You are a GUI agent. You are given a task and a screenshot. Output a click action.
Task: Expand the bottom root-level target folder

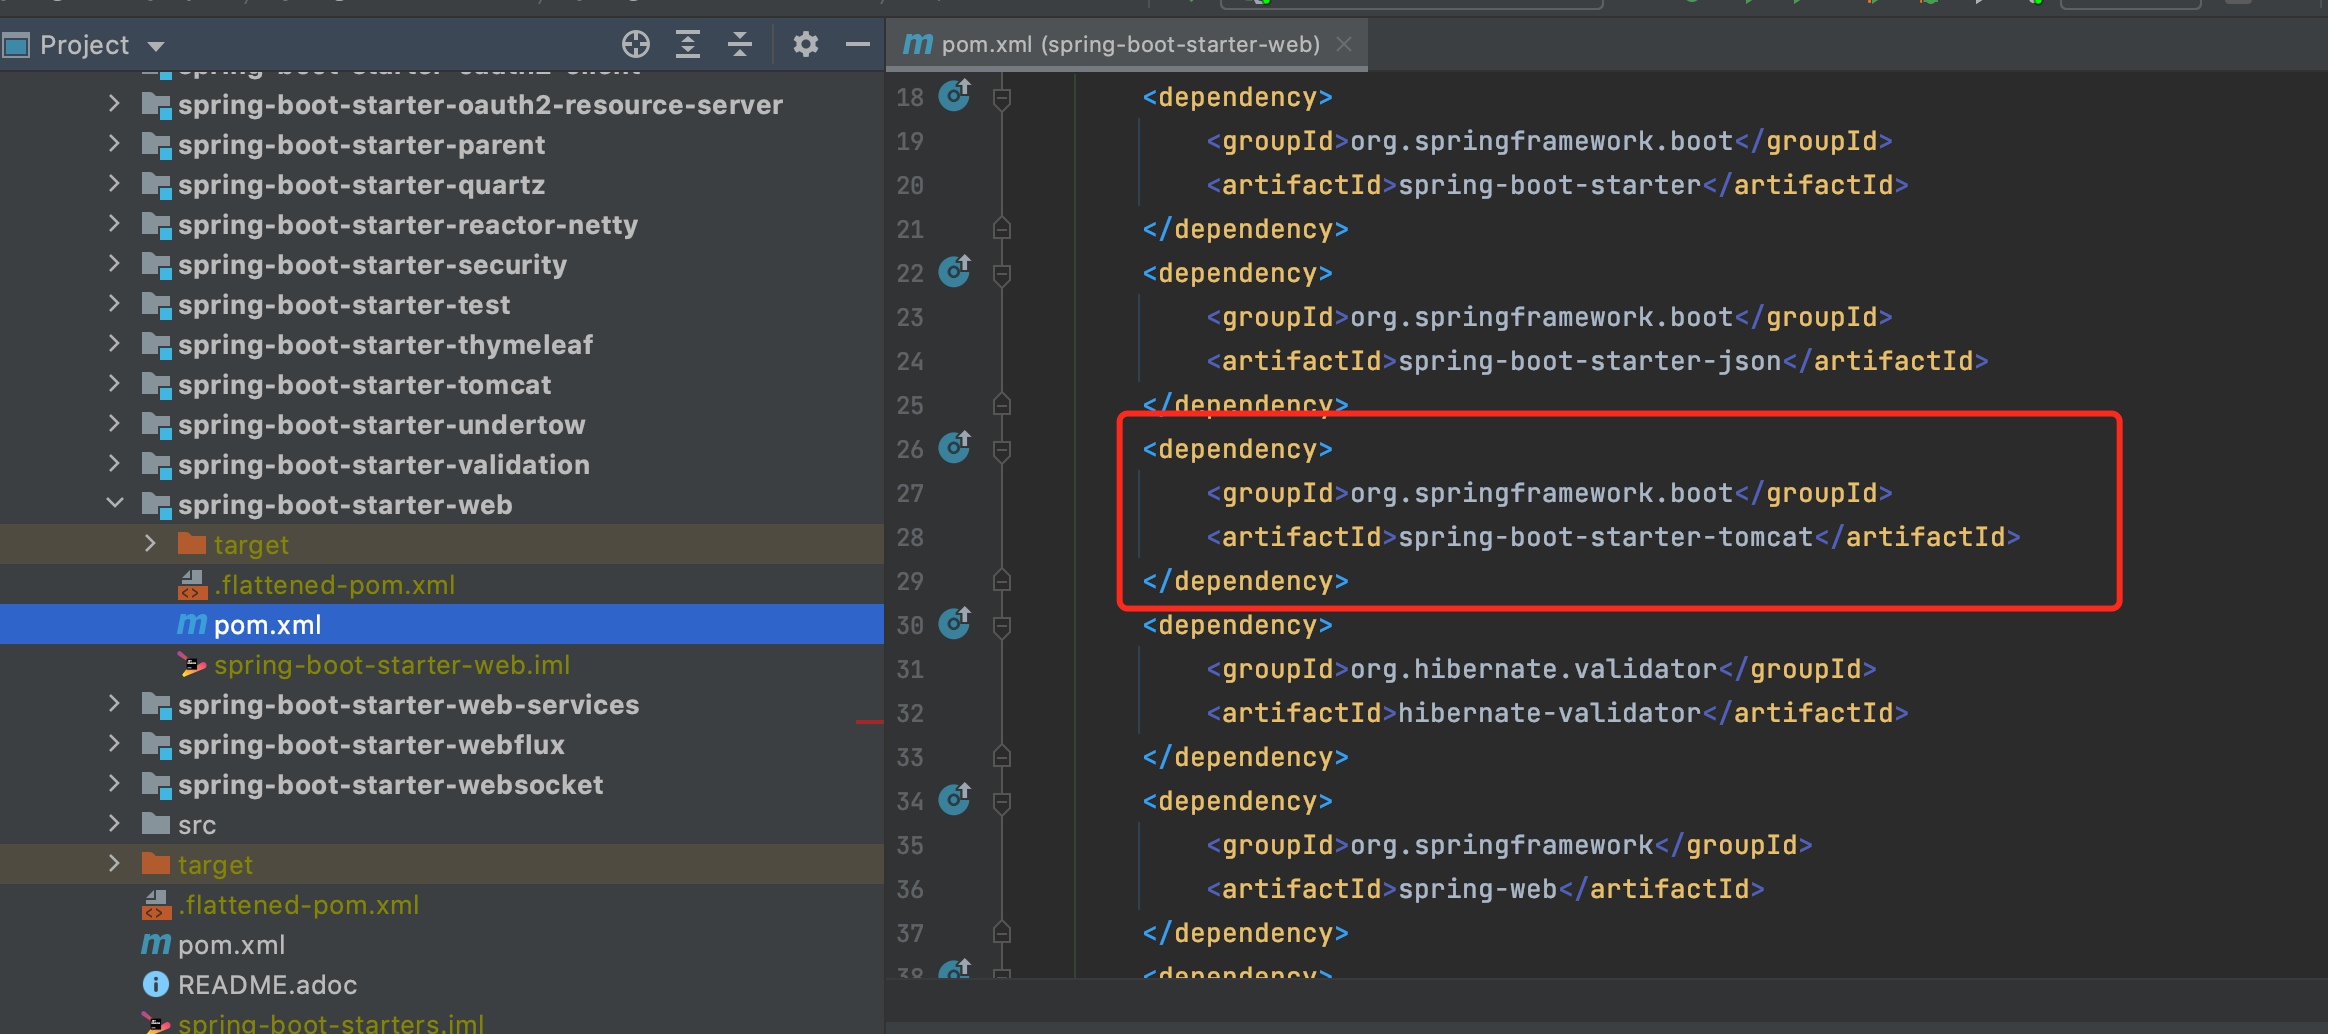coord(114,863)
